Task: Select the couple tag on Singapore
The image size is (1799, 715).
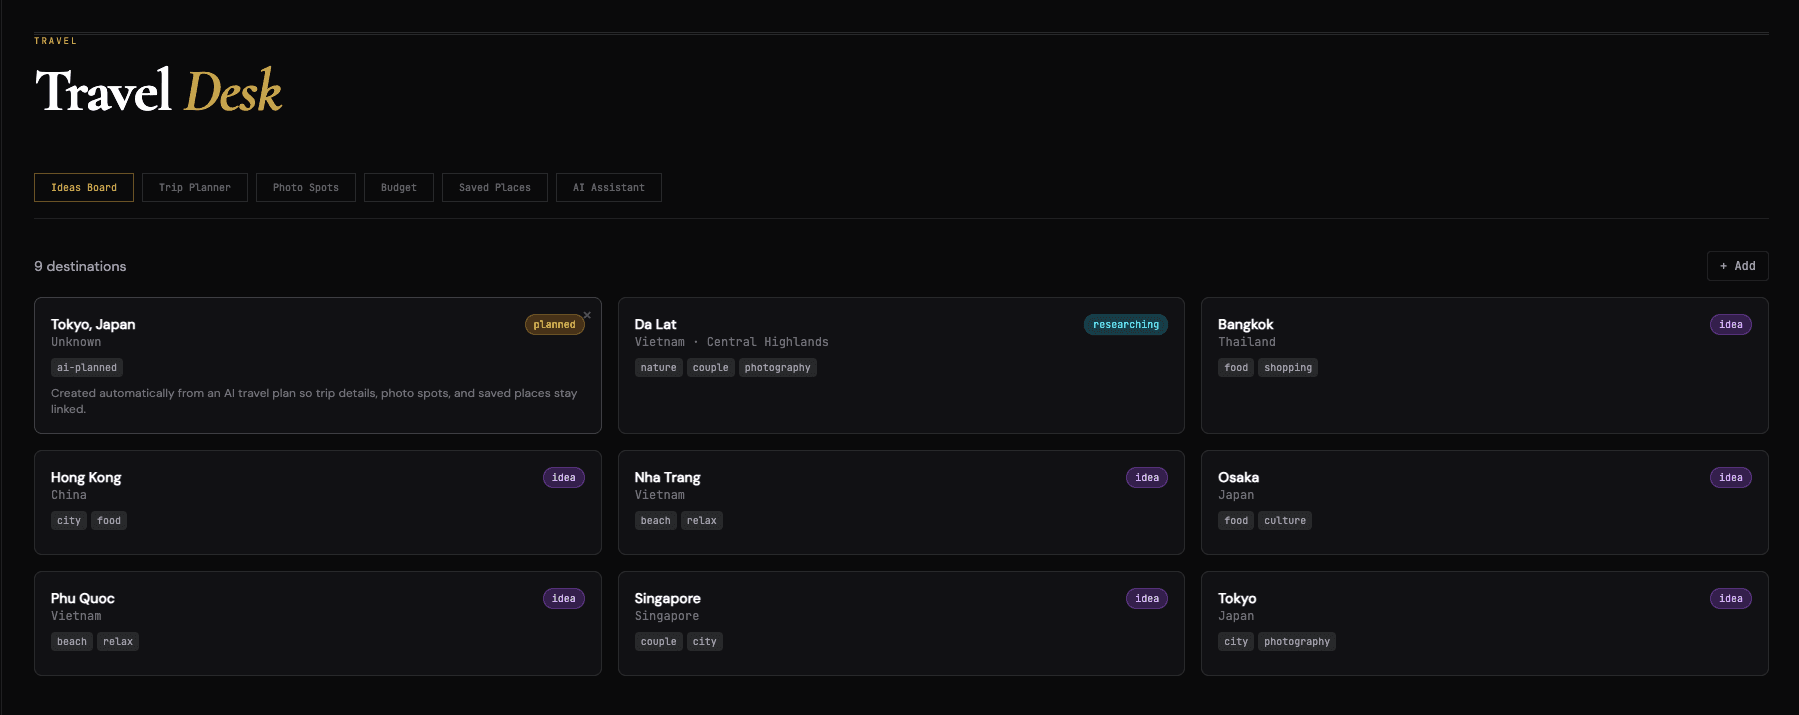Action: pyautogui.click(x=659, y=641)
